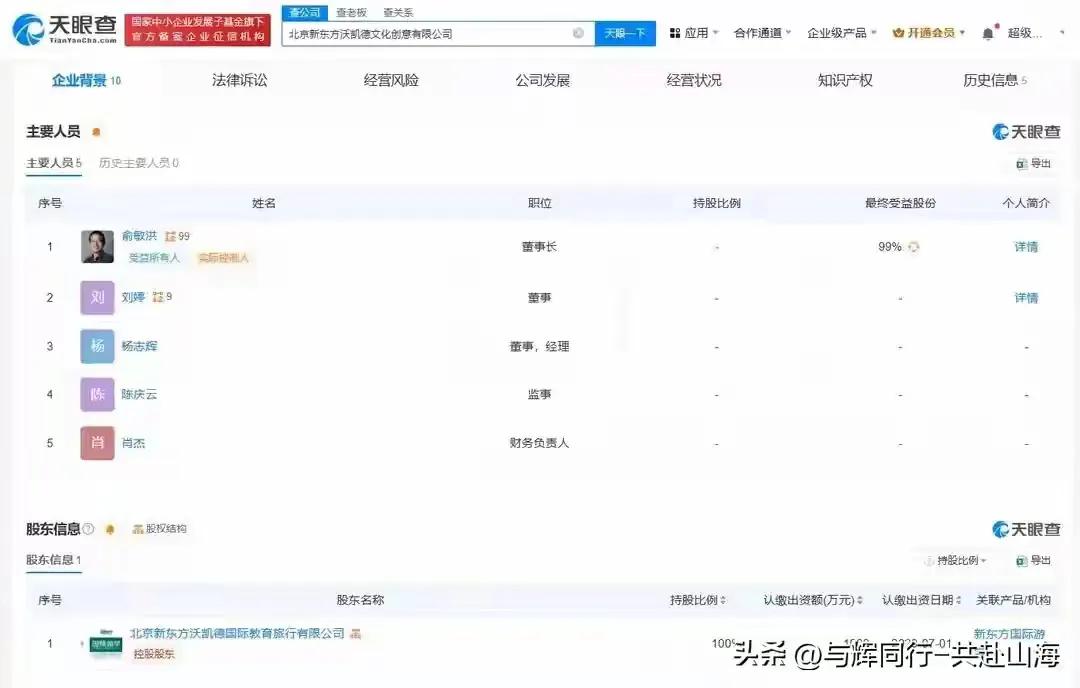Screen dimensions: 1080x688
Task: Open the 合作通道 dropdown menu
Action: point(762,33)
